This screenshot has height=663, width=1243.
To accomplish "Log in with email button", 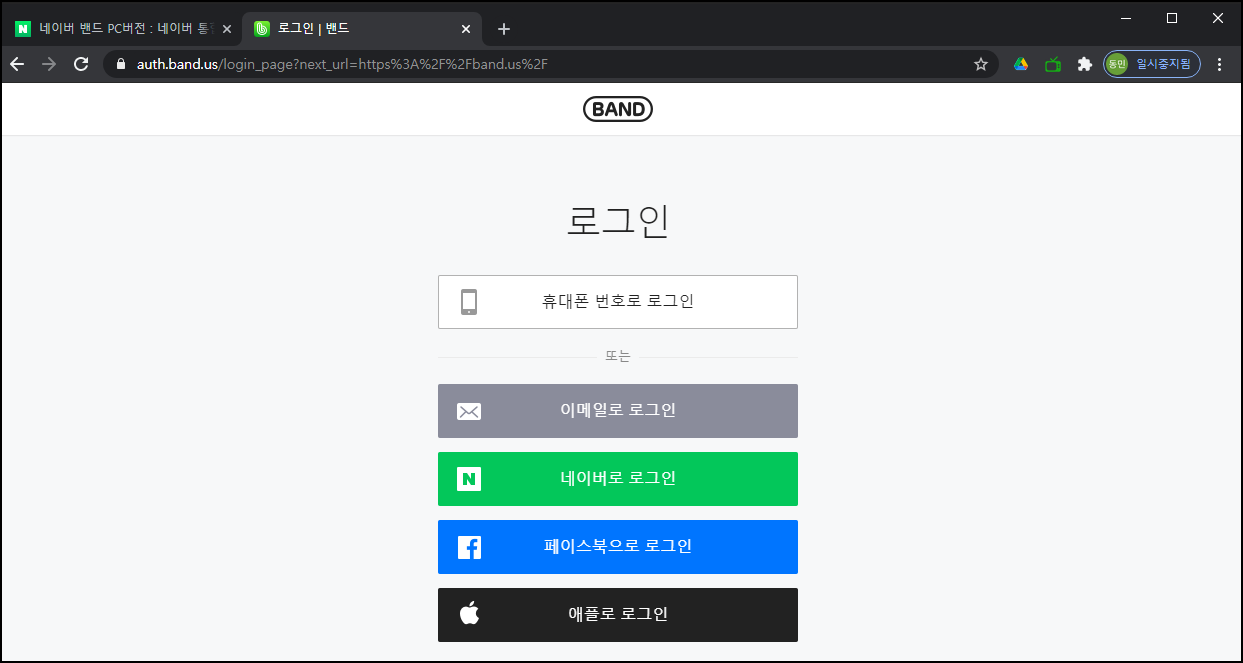I will click(x=618, y=411).
